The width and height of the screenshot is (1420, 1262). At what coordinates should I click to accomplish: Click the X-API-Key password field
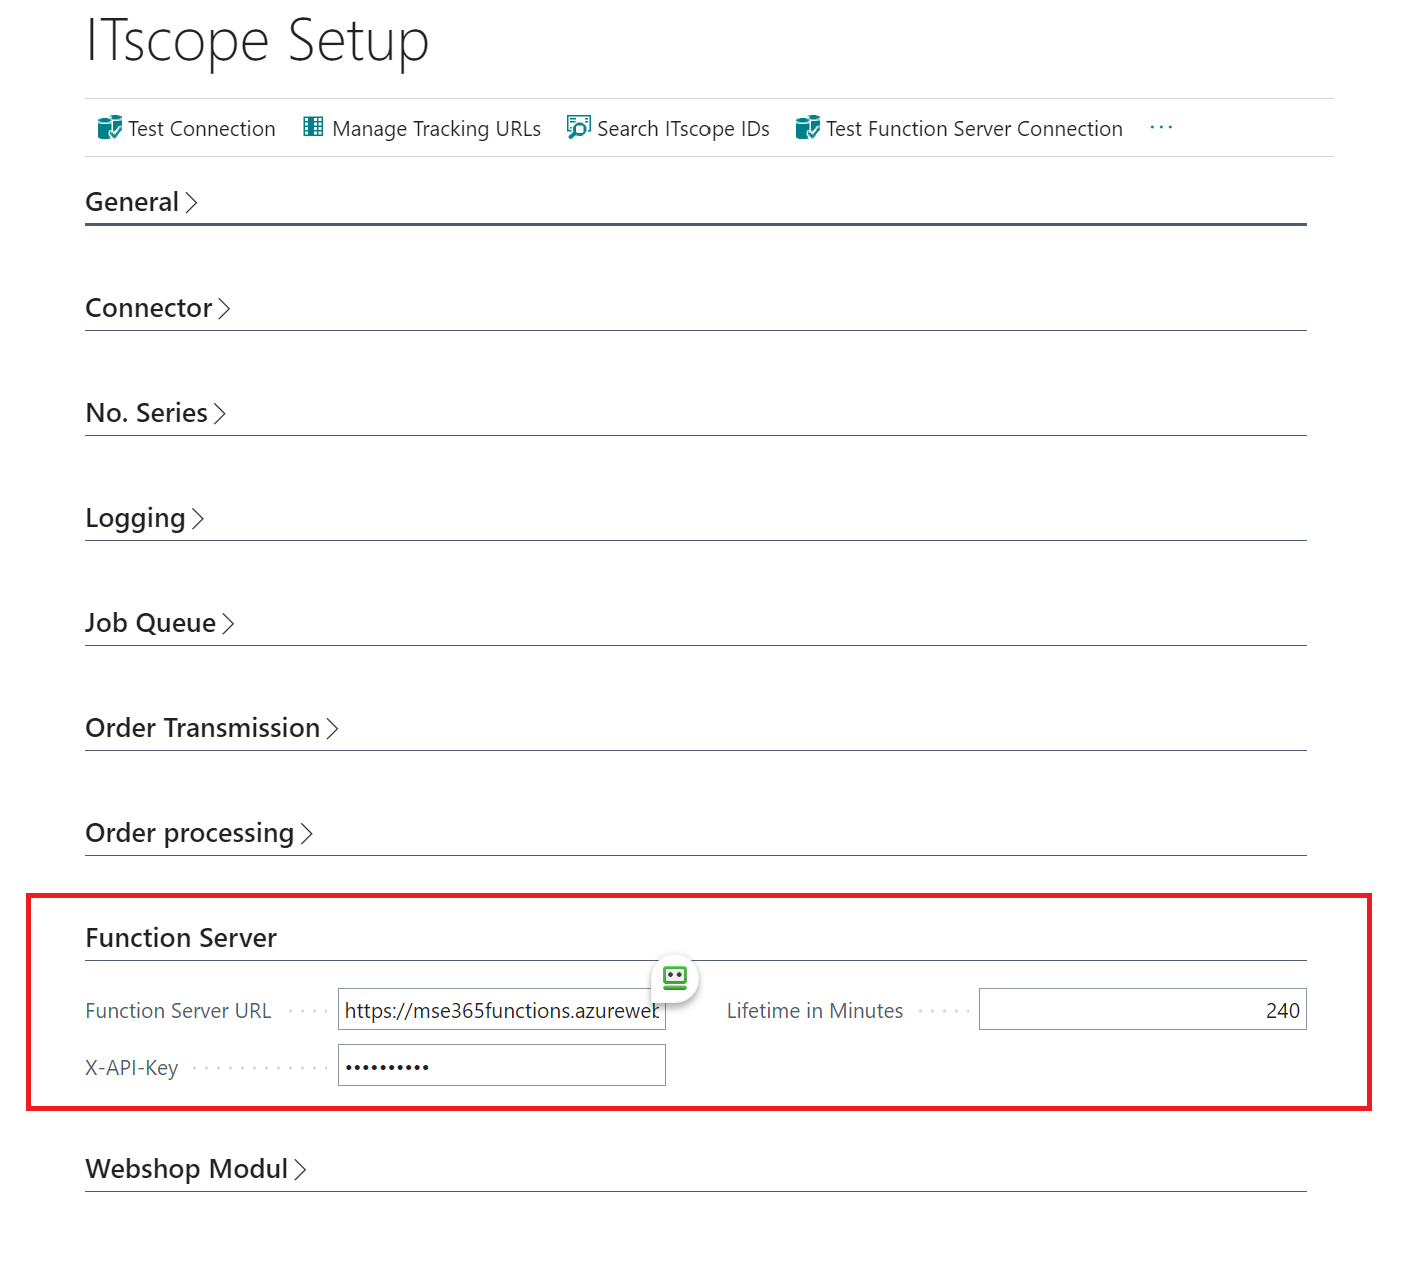[x=500, y=1065]
